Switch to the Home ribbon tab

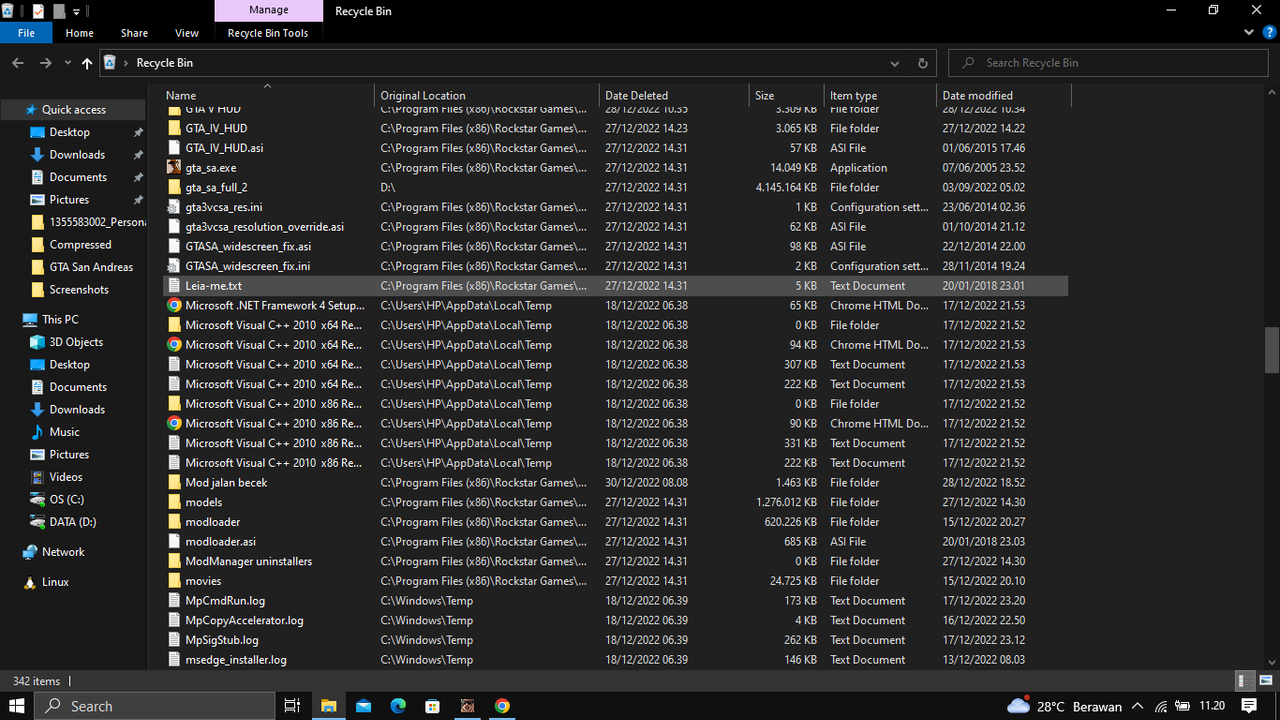(79, 33)
